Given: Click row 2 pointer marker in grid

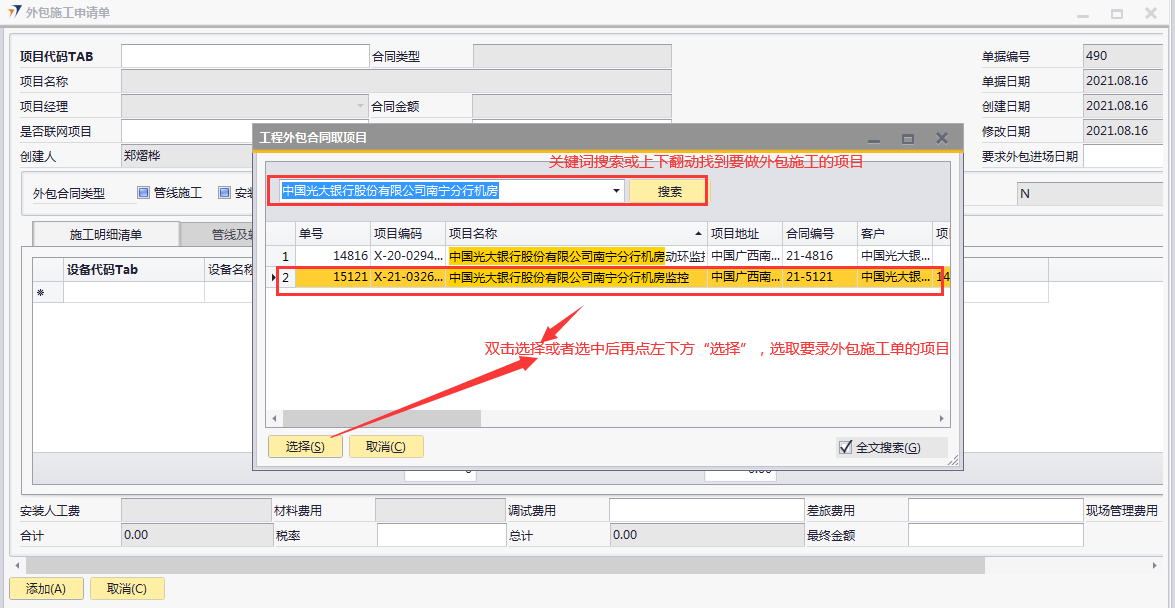Looking at the screenshot, I should 274,277.
